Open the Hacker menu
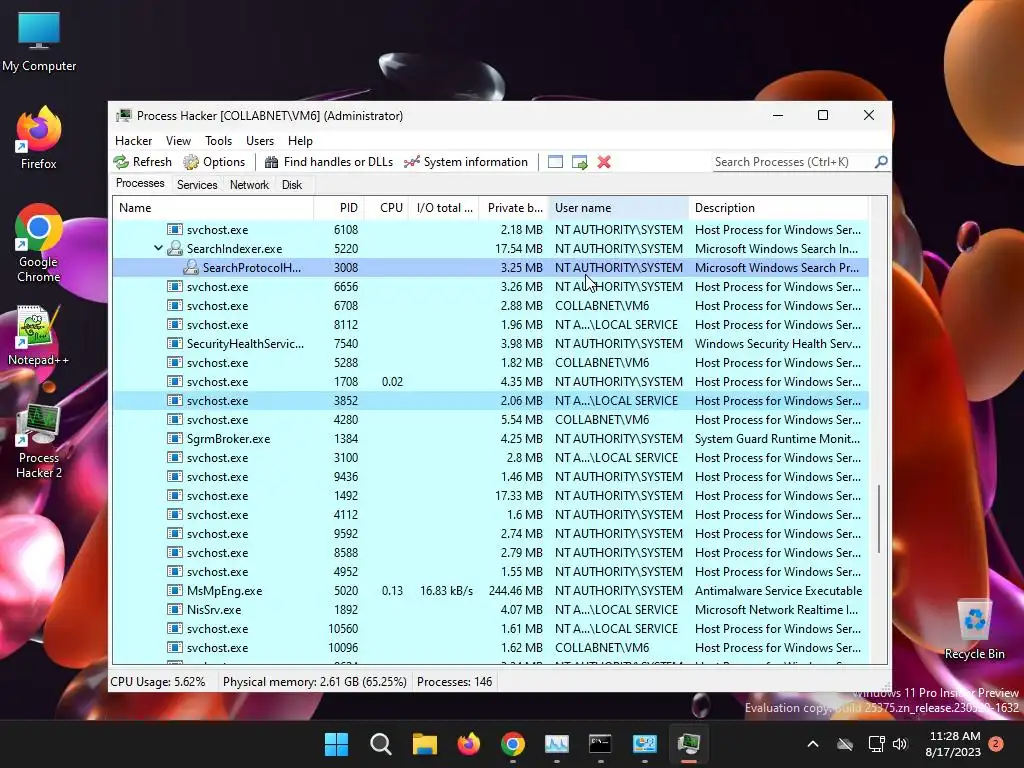 pos(133,140)
